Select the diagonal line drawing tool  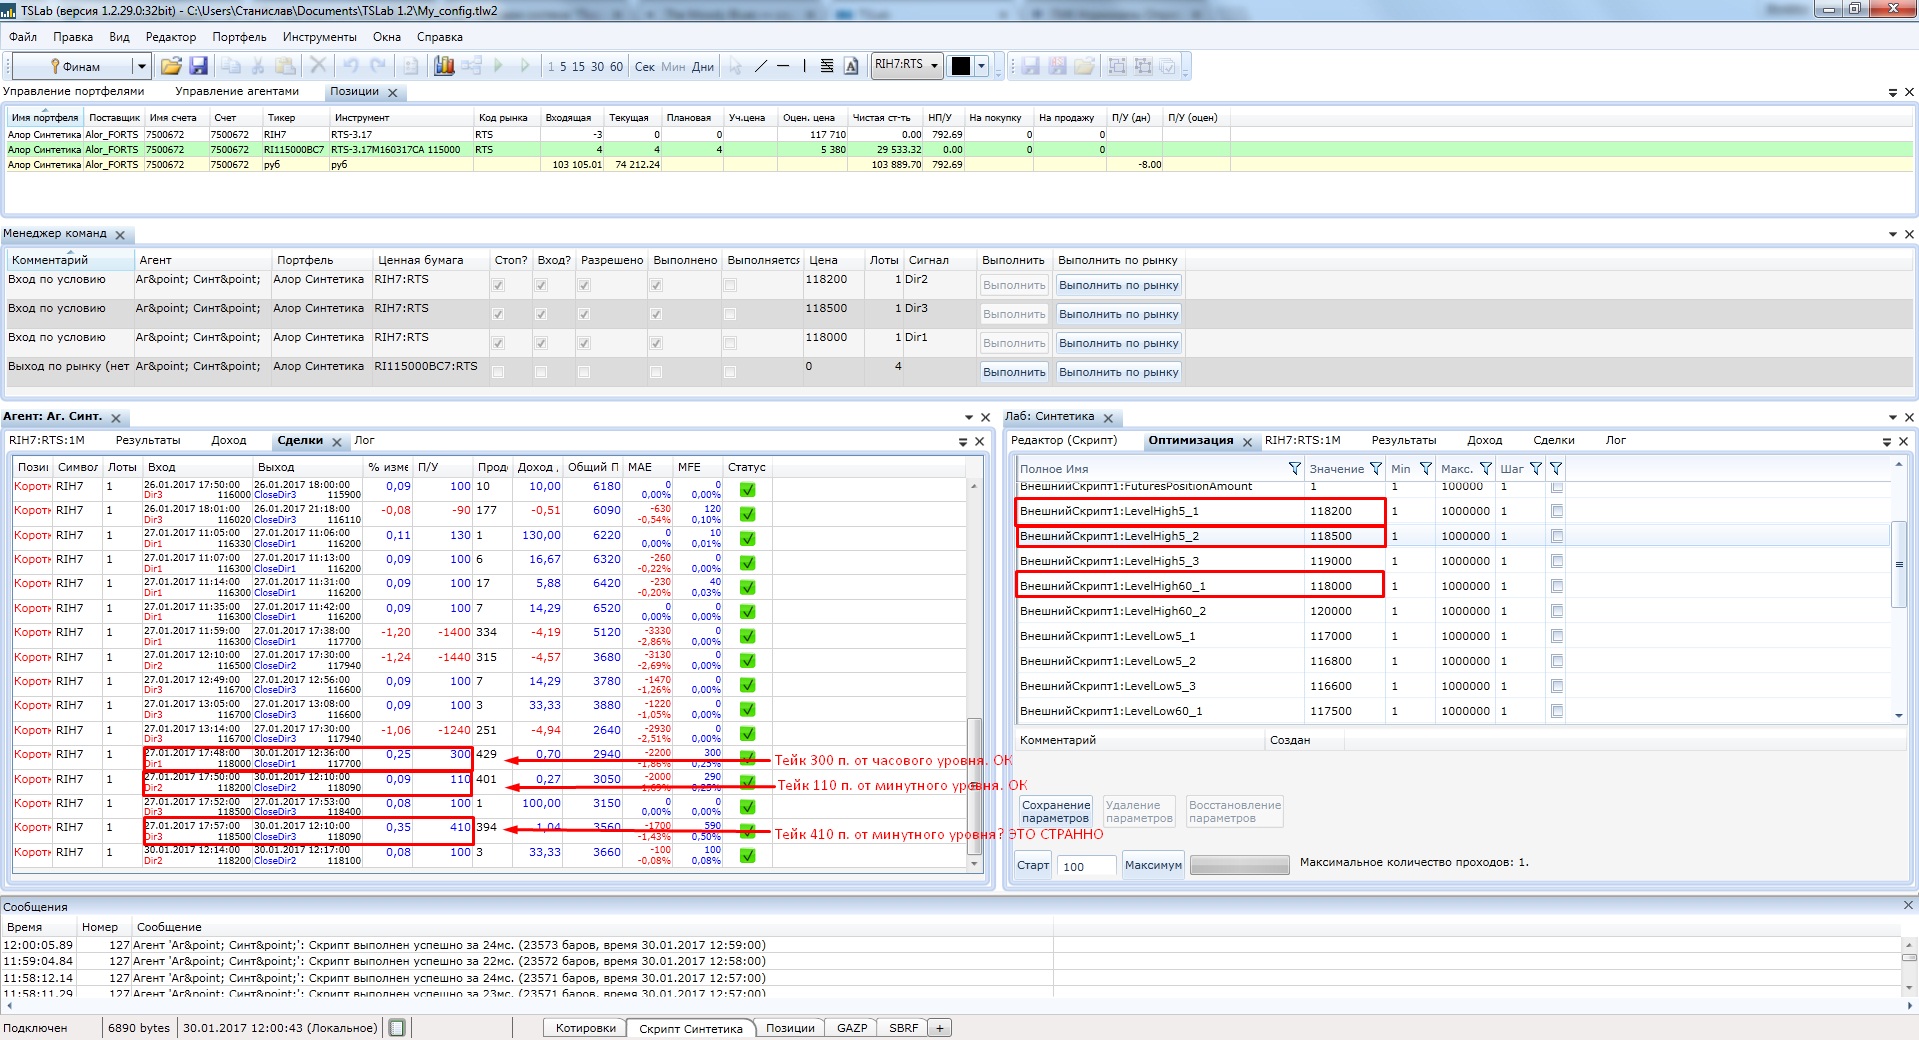tap(760, 66)
